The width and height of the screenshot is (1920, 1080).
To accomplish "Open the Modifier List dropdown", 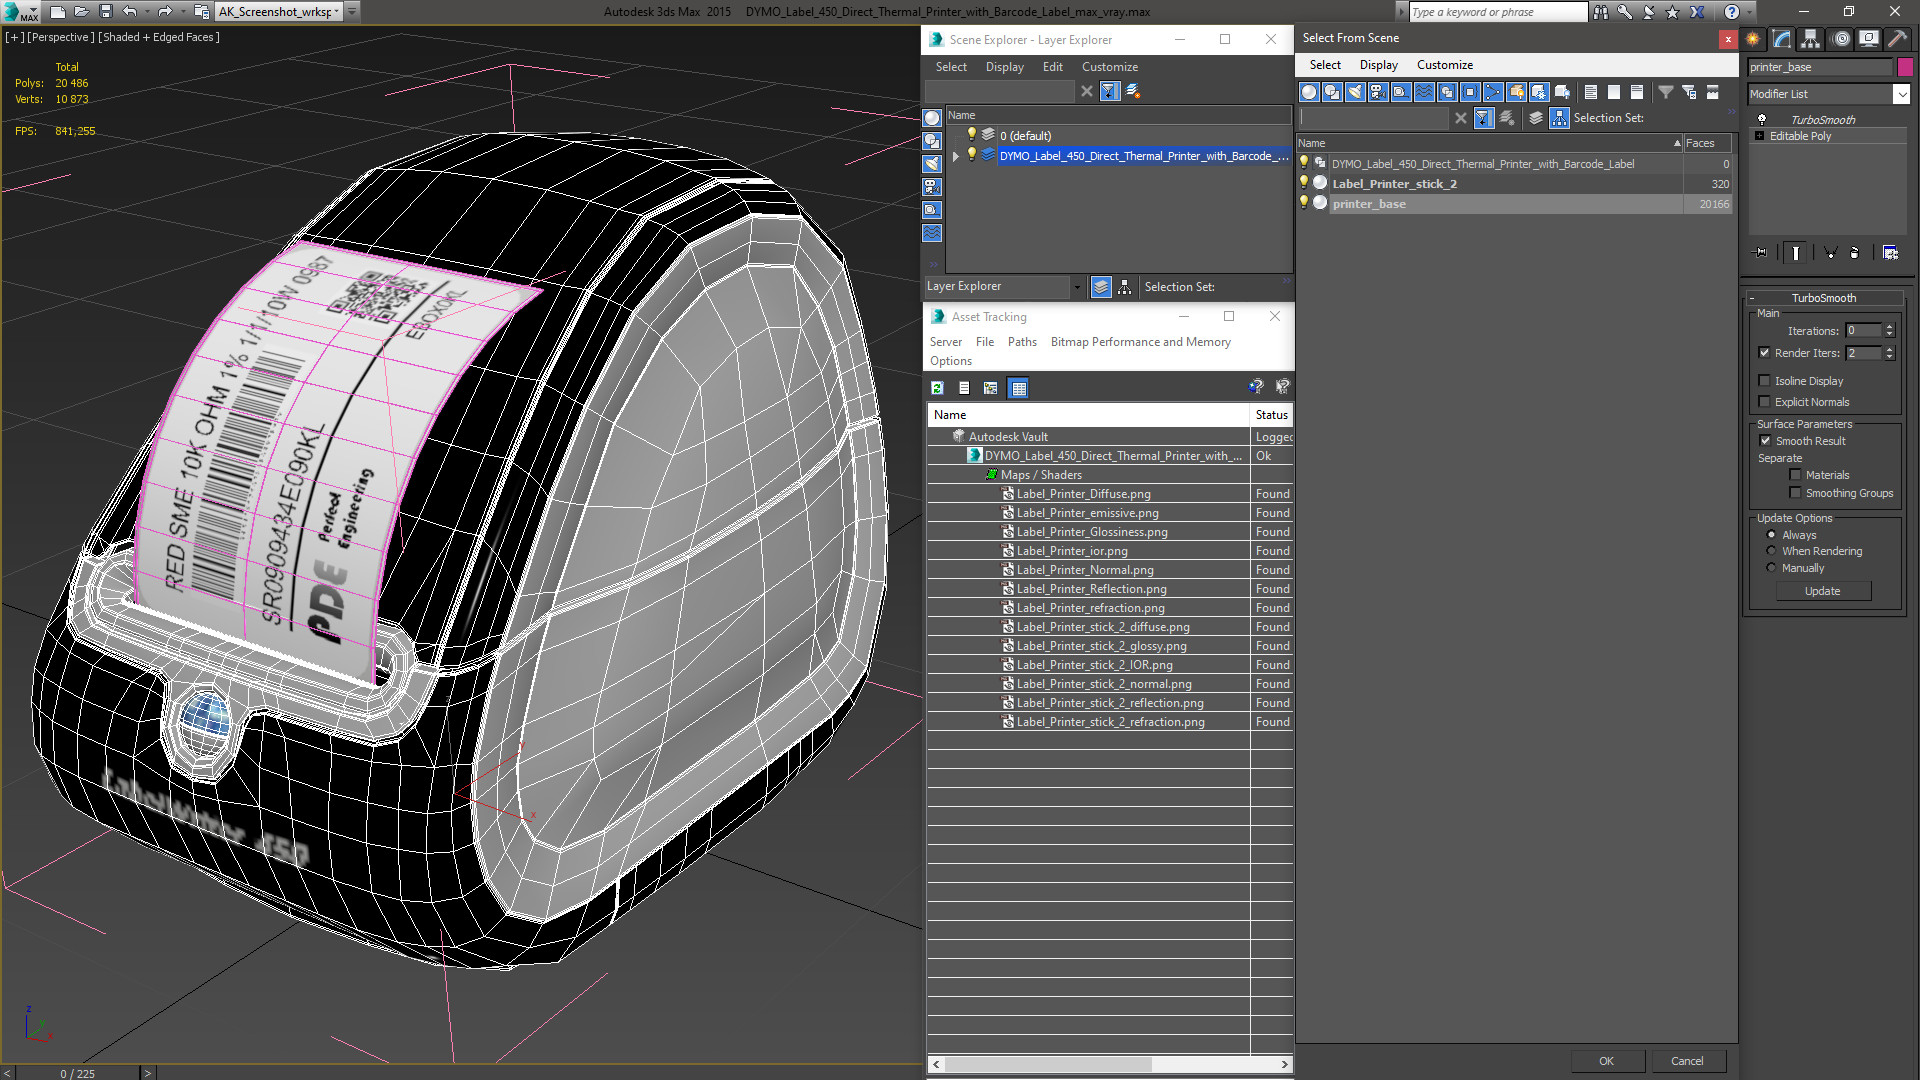I will click(x=1901, y=94).
